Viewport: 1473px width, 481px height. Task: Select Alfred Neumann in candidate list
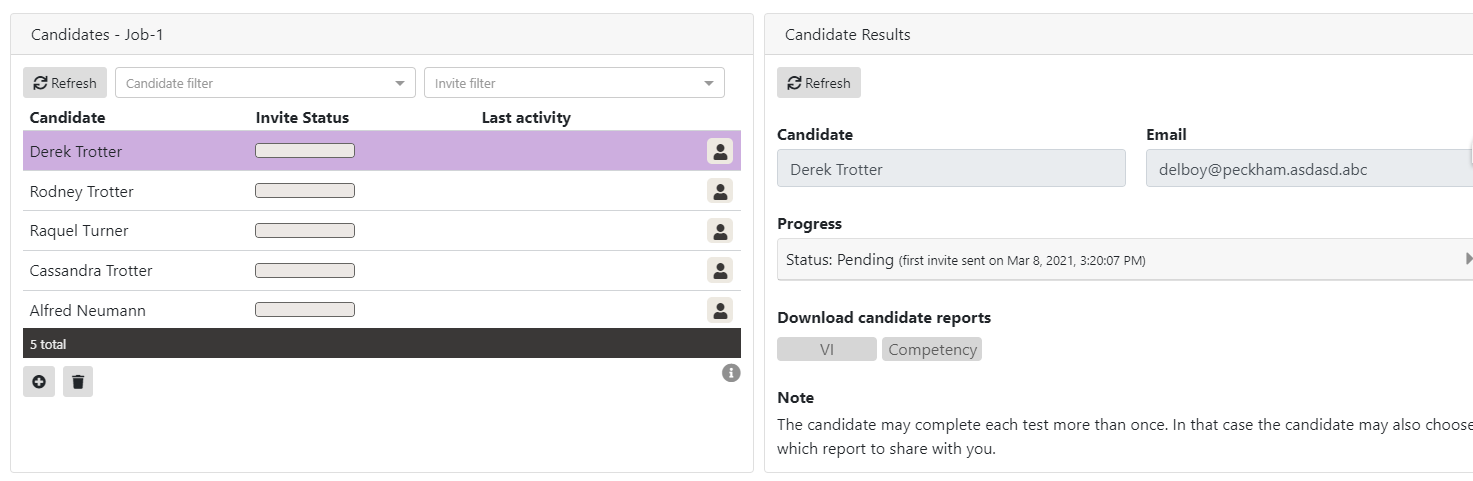pos(88,310)
